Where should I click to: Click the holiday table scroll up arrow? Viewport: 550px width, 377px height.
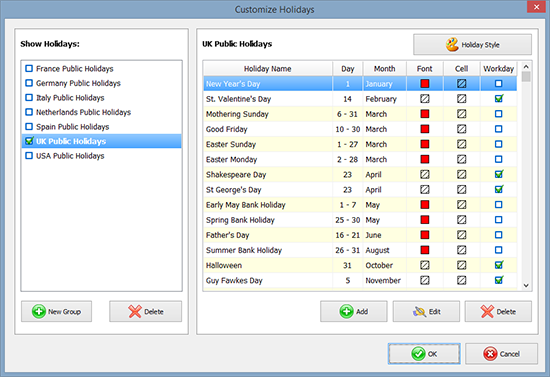(x=526, y=67)
